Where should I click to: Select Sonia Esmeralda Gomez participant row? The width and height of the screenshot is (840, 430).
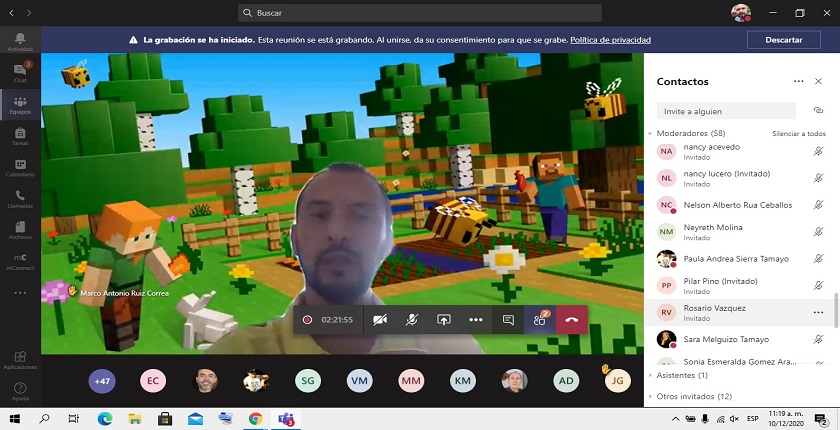tap(739, 360)
